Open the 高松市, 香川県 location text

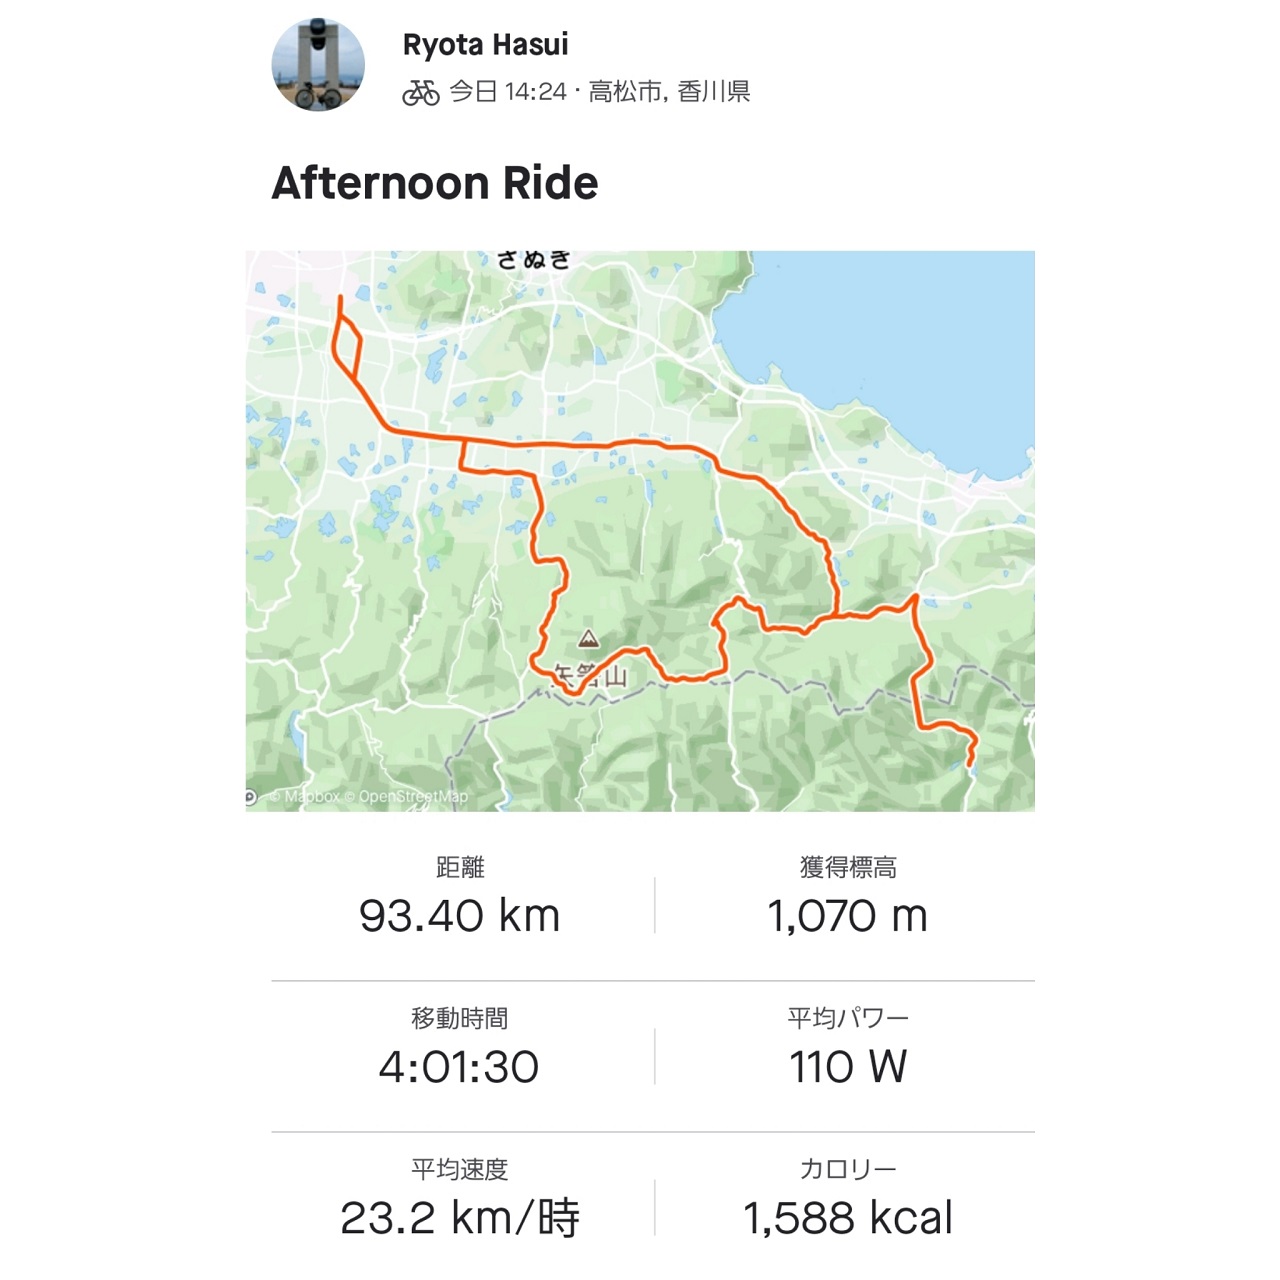tap(669, 92)
